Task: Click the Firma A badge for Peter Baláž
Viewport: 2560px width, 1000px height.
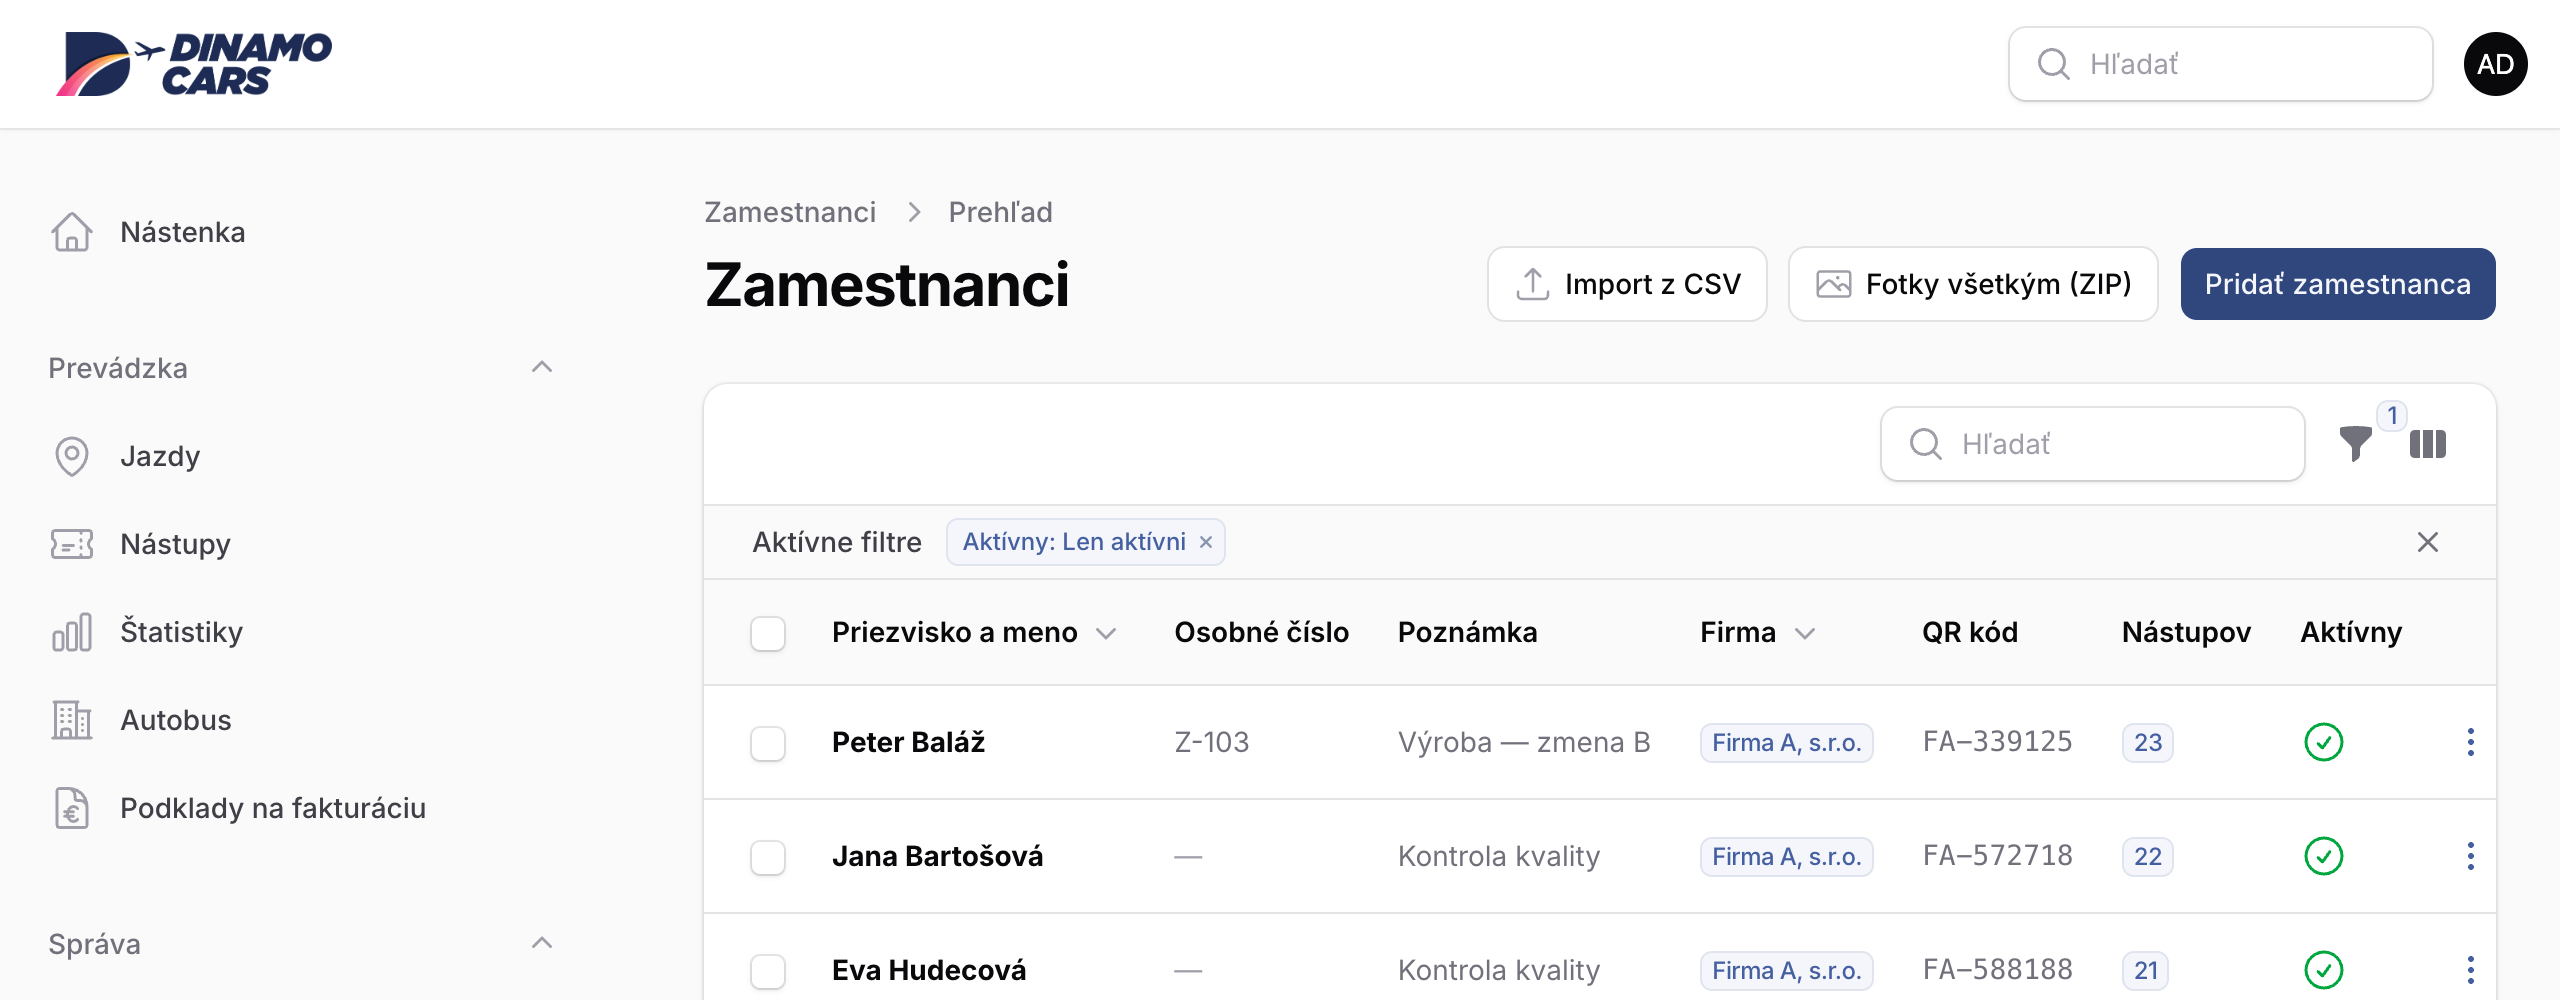Action: [x=1786, y=743]
